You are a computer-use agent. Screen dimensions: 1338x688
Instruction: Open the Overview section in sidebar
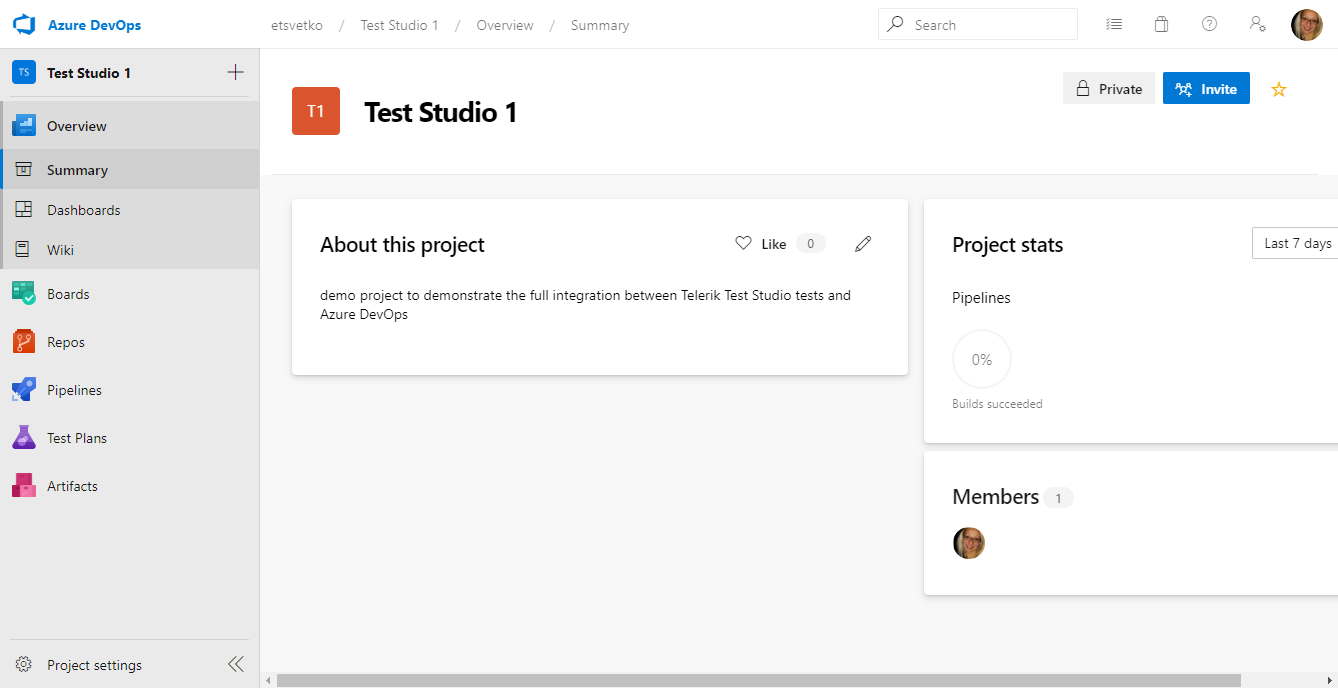[x=130, y=126]
